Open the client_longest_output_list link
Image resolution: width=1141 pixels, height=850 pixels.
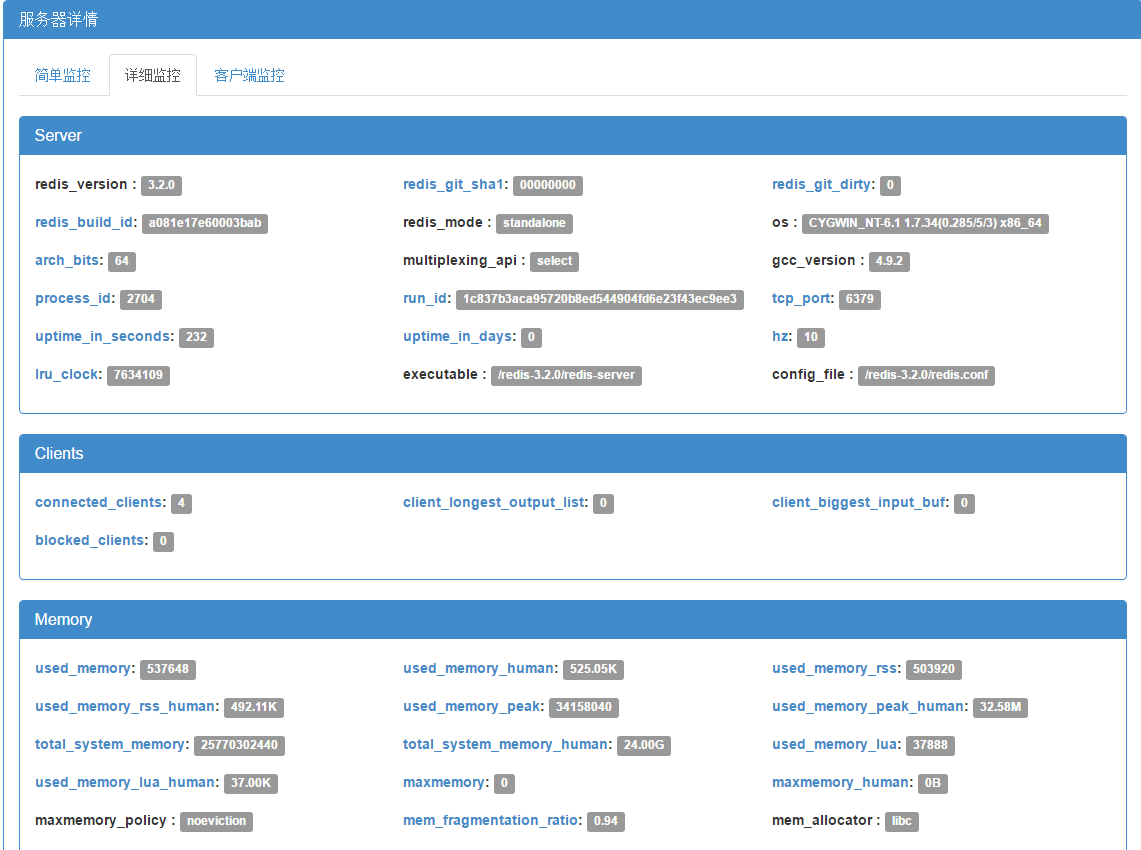[x=494, y=502]
